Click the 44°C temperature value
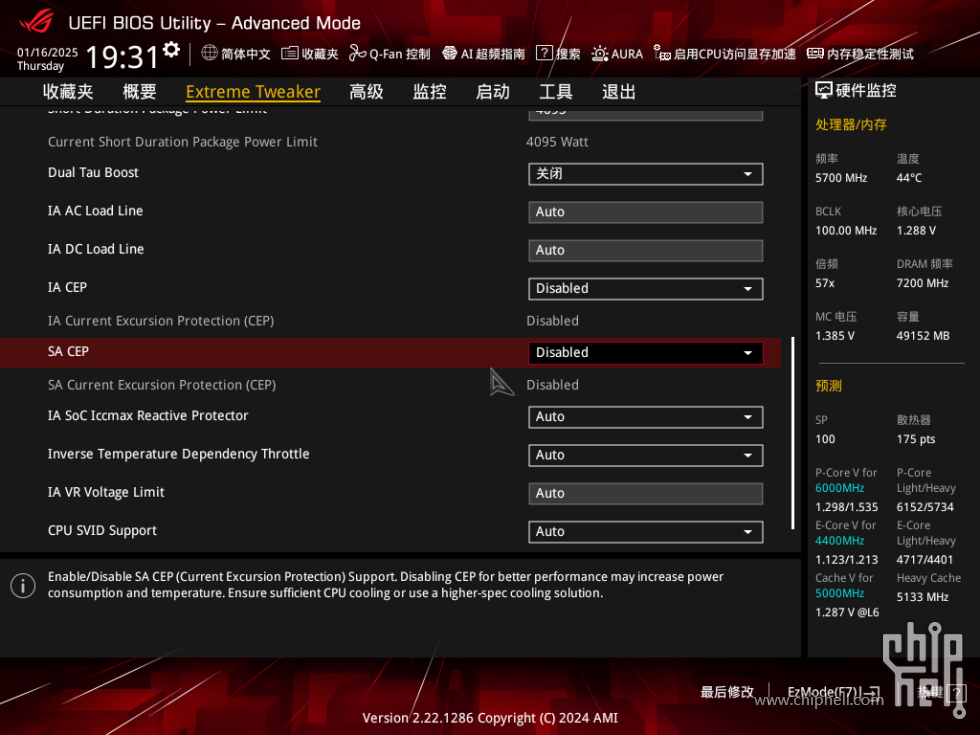This screenshot has width=980, height=735. click(909, 178)
